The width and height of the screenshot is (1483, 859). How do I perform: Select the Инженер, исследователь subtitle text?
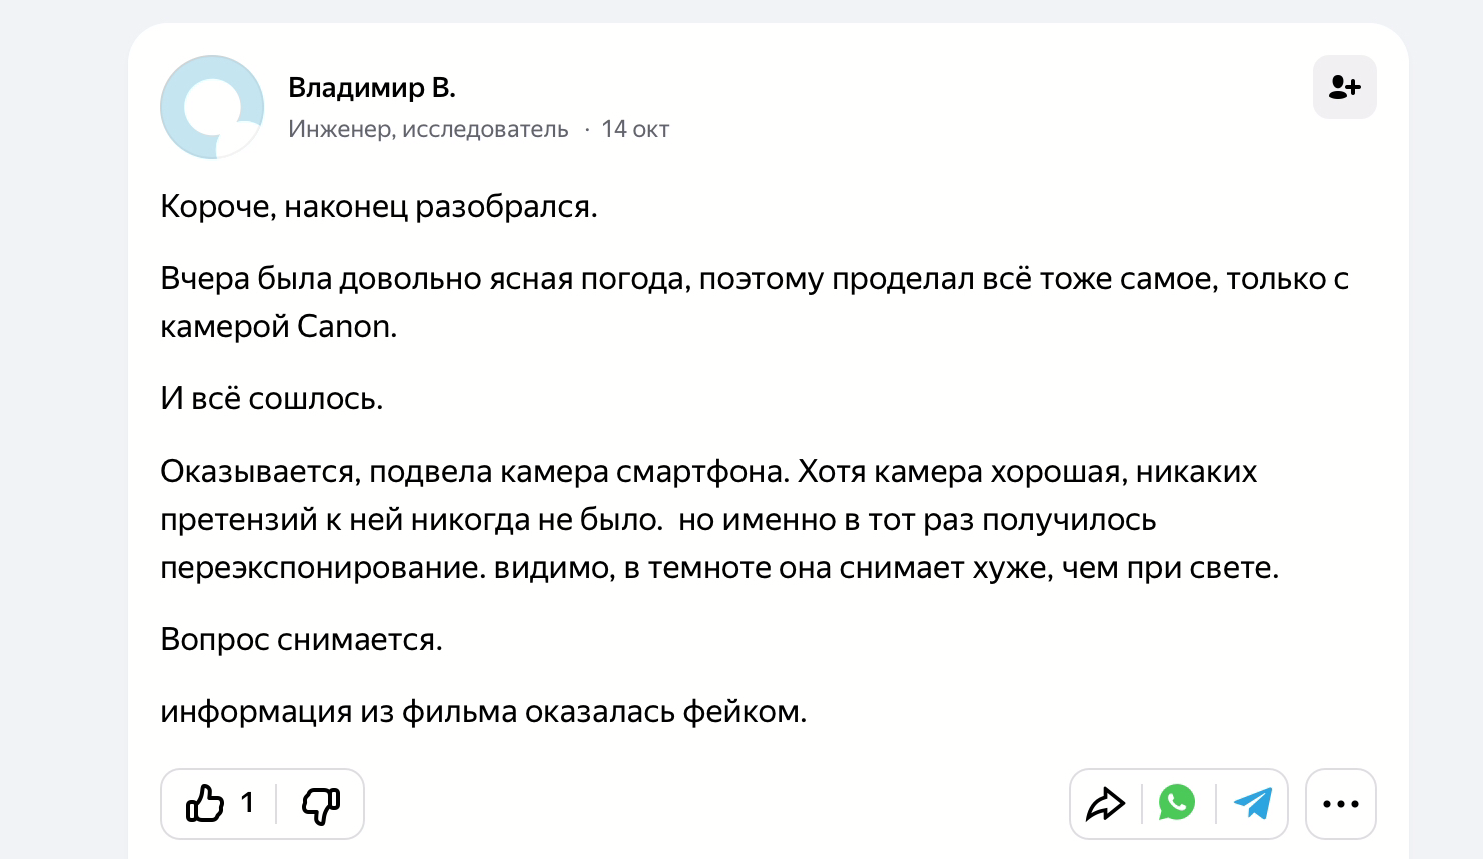(428, 129)
